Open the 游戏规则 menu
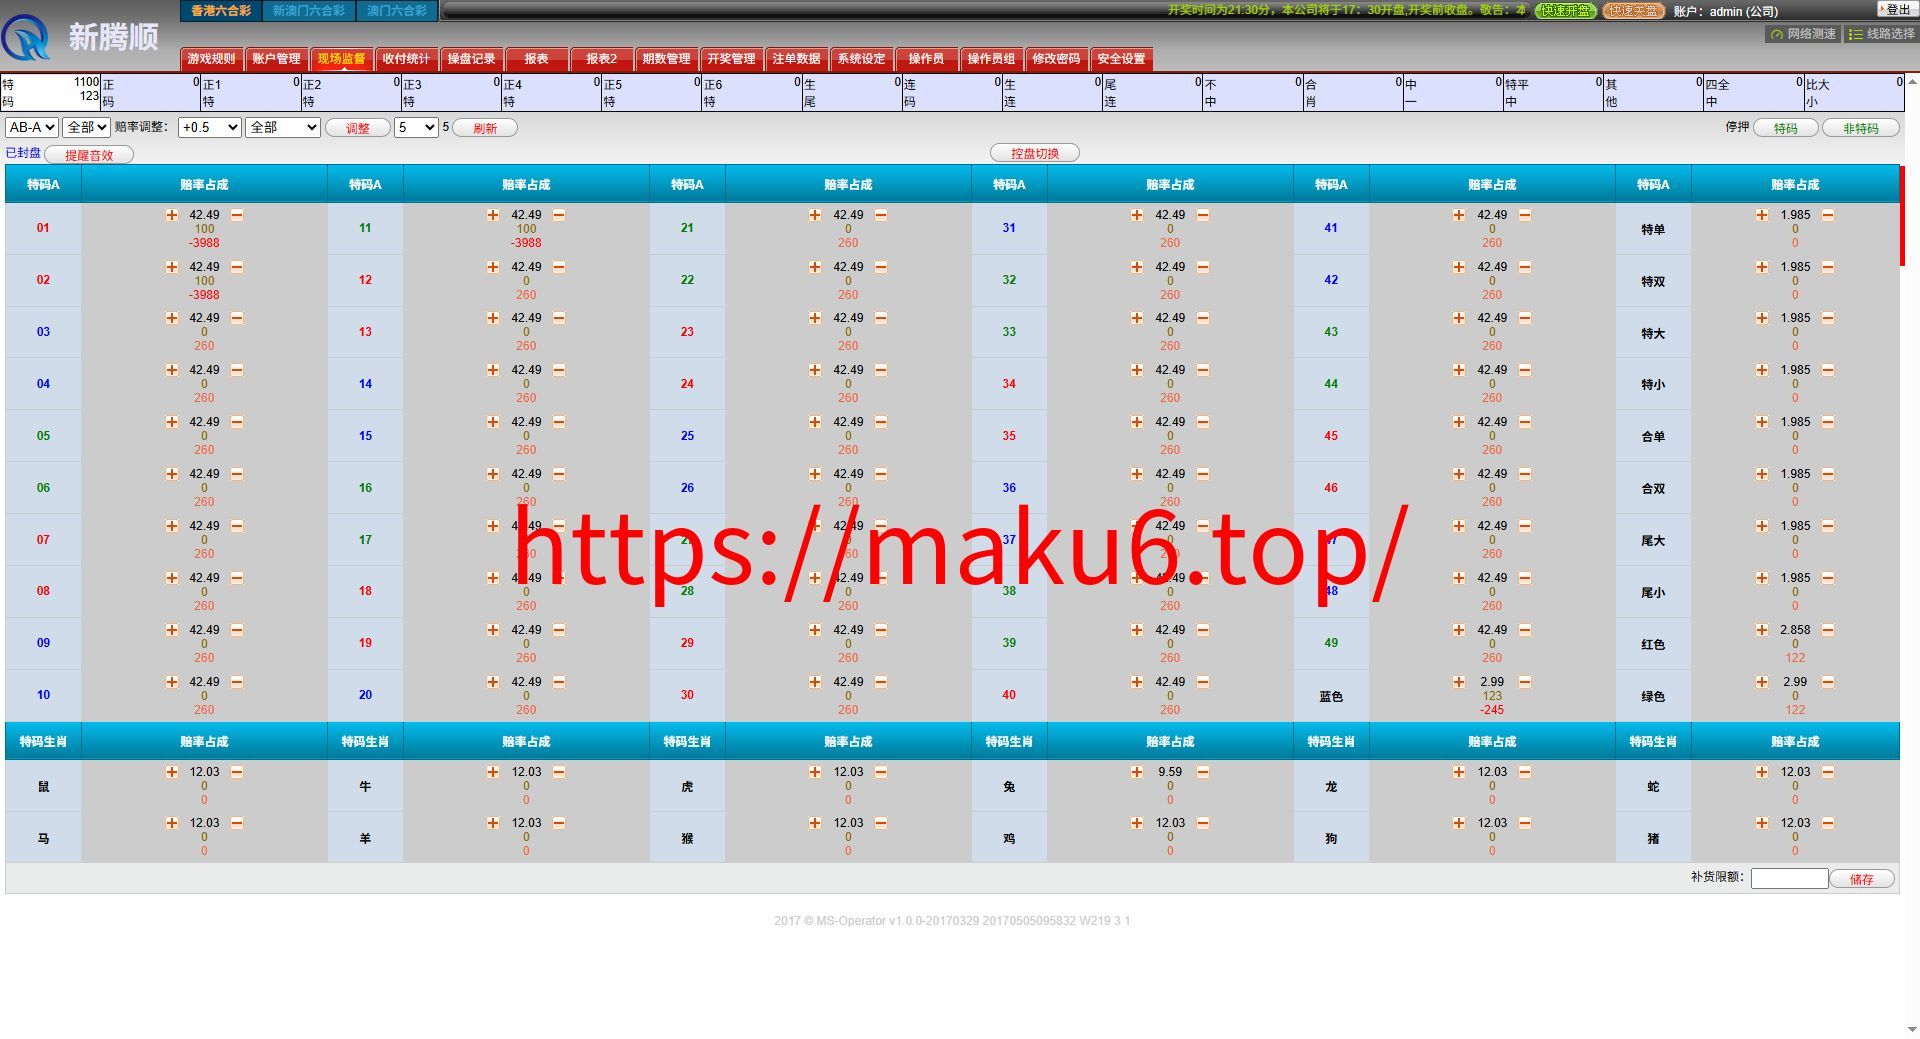Viewport: 1920px width, 1039px height. point(211,59)
